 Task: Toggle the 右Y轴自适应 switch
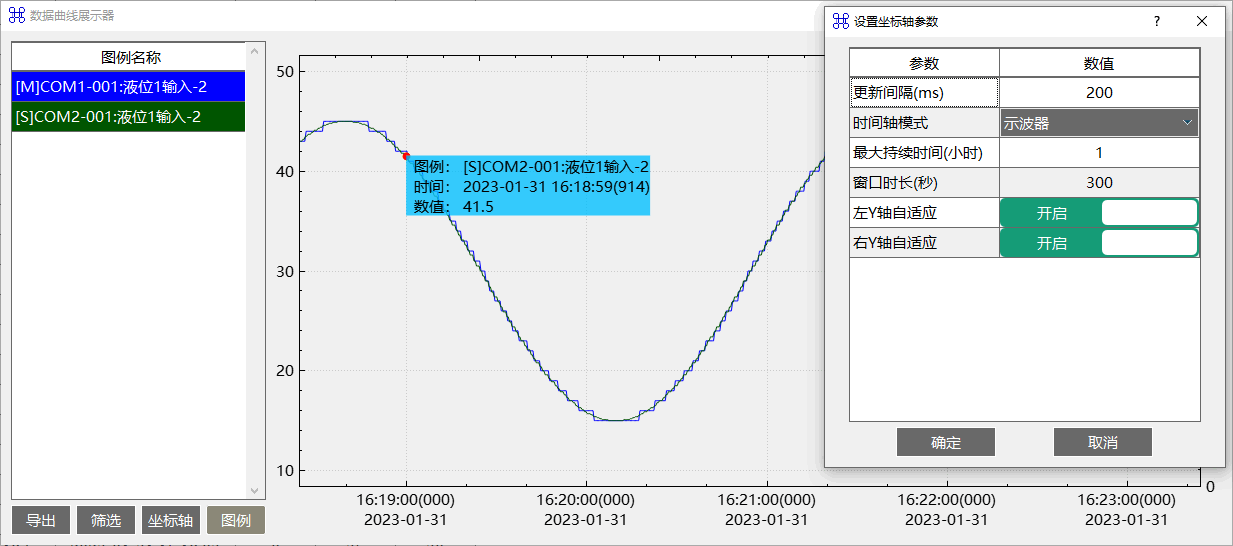pos(1099,243)
